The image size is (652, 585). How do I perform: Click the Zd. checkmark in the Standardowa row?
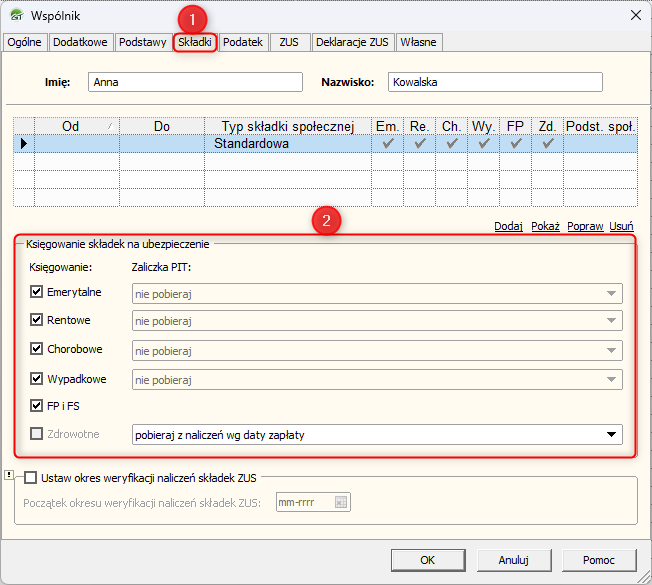(x=547, y=144)
